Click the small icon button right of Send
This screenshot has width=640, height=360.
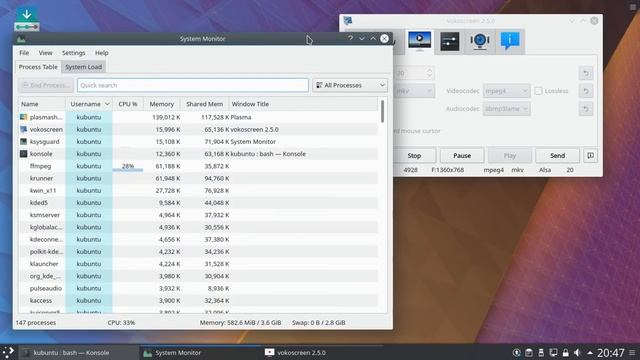coord(590,156)
